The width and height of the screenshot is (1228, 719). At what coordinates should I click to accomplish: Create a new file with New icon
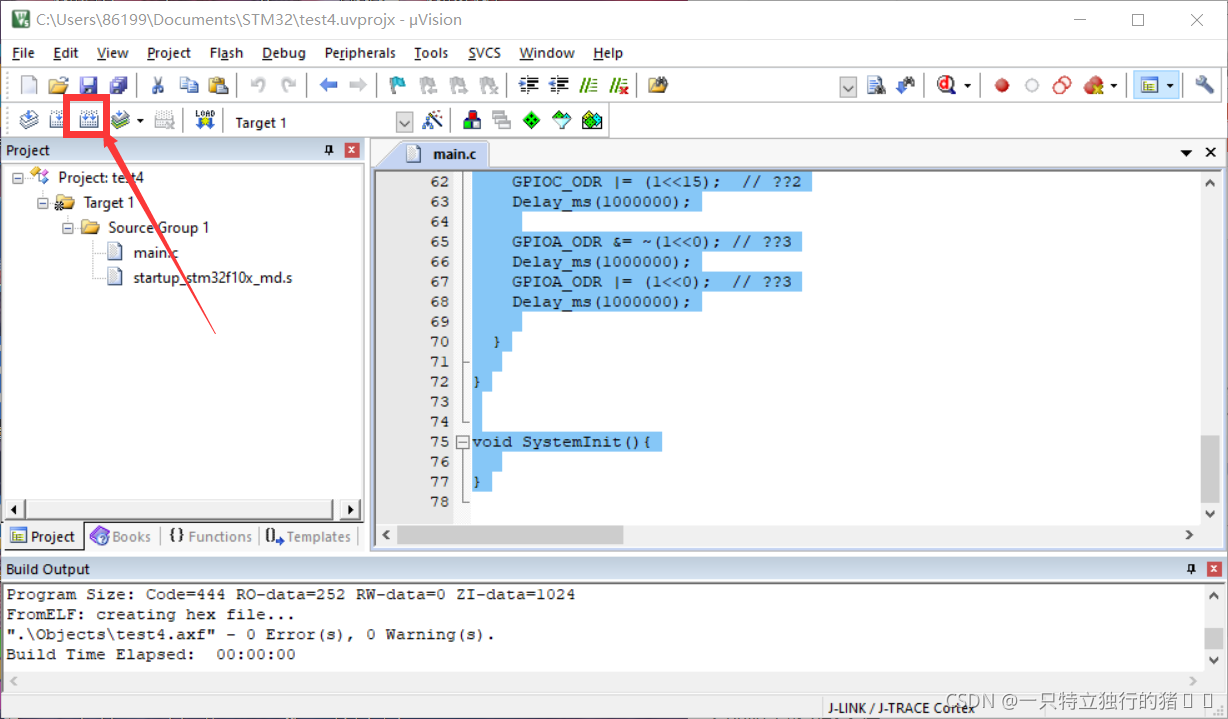point(29,86)
